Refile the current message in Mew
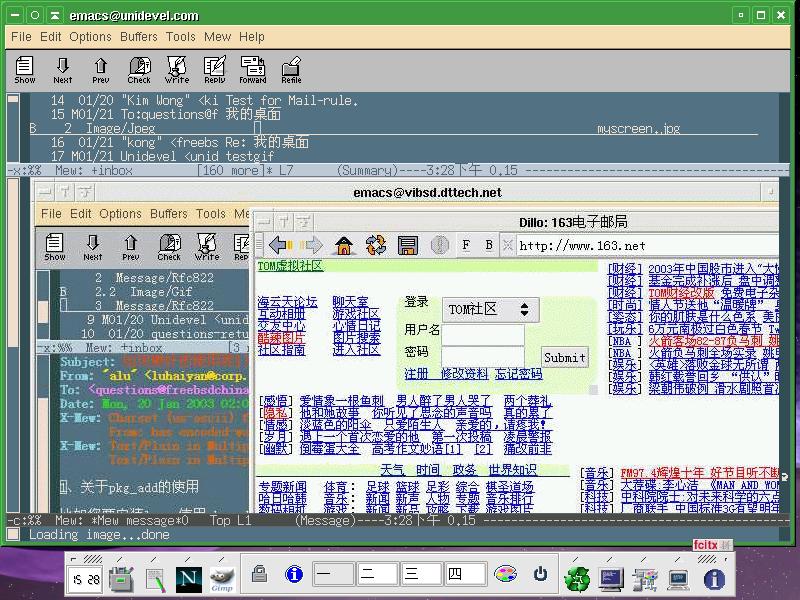 pos(291,65)
